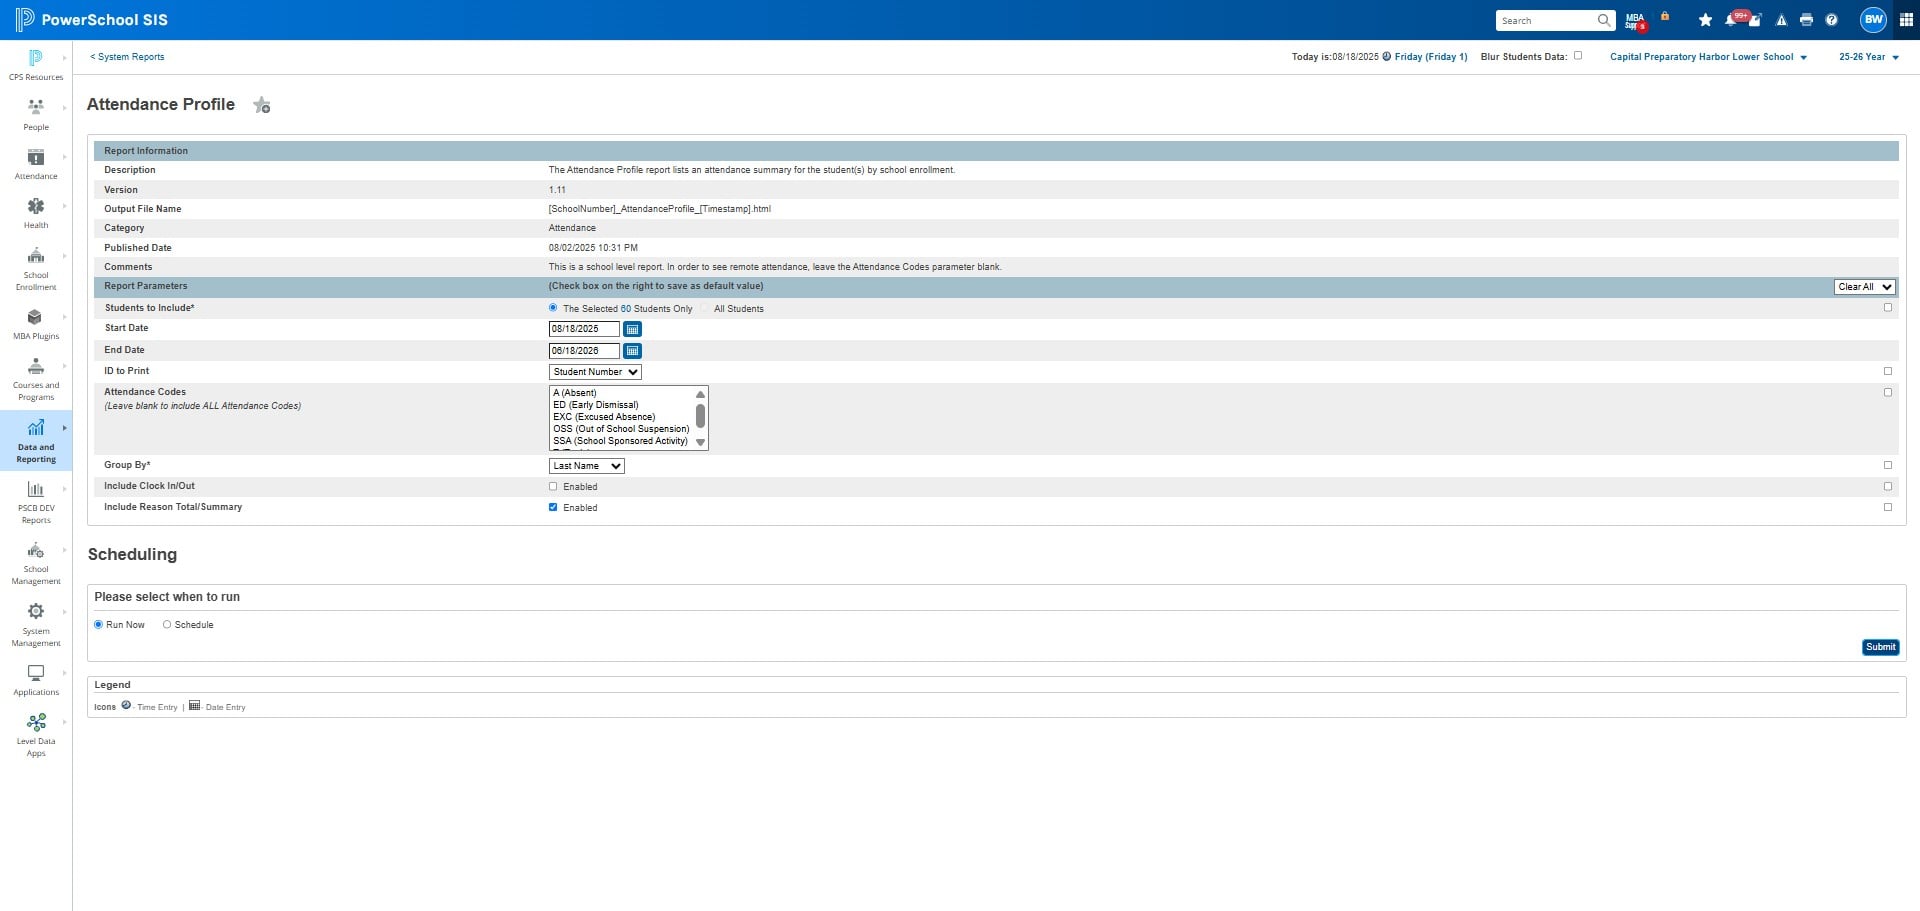Add Attendance Profile to favorites

(262, 105)
